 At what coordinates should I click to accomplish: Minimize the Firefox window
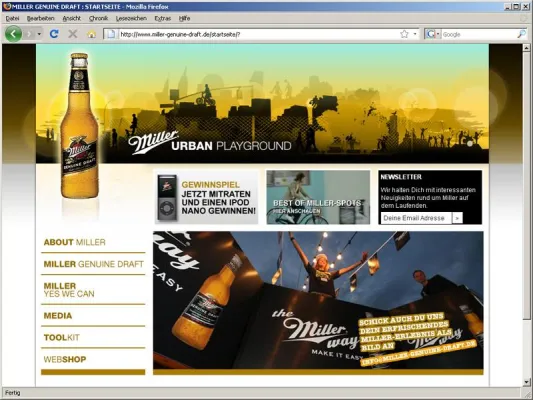tap(508, 6)
